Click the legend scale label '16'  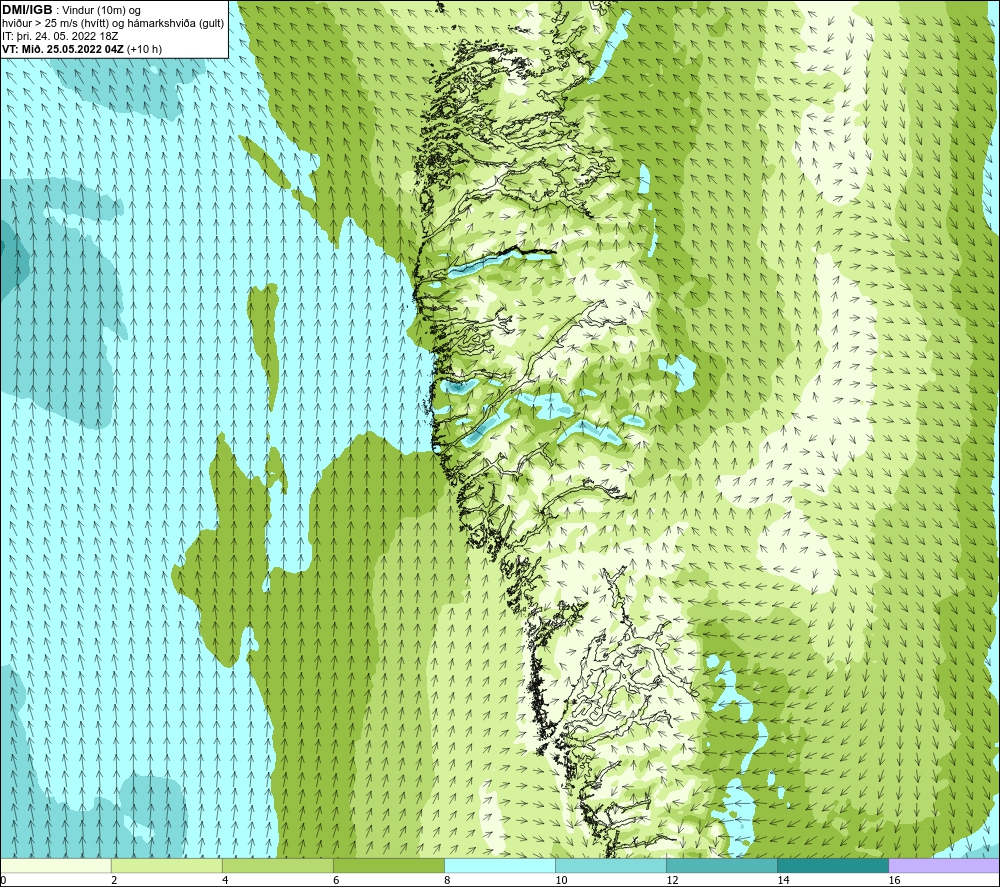(x=893, y=881)
